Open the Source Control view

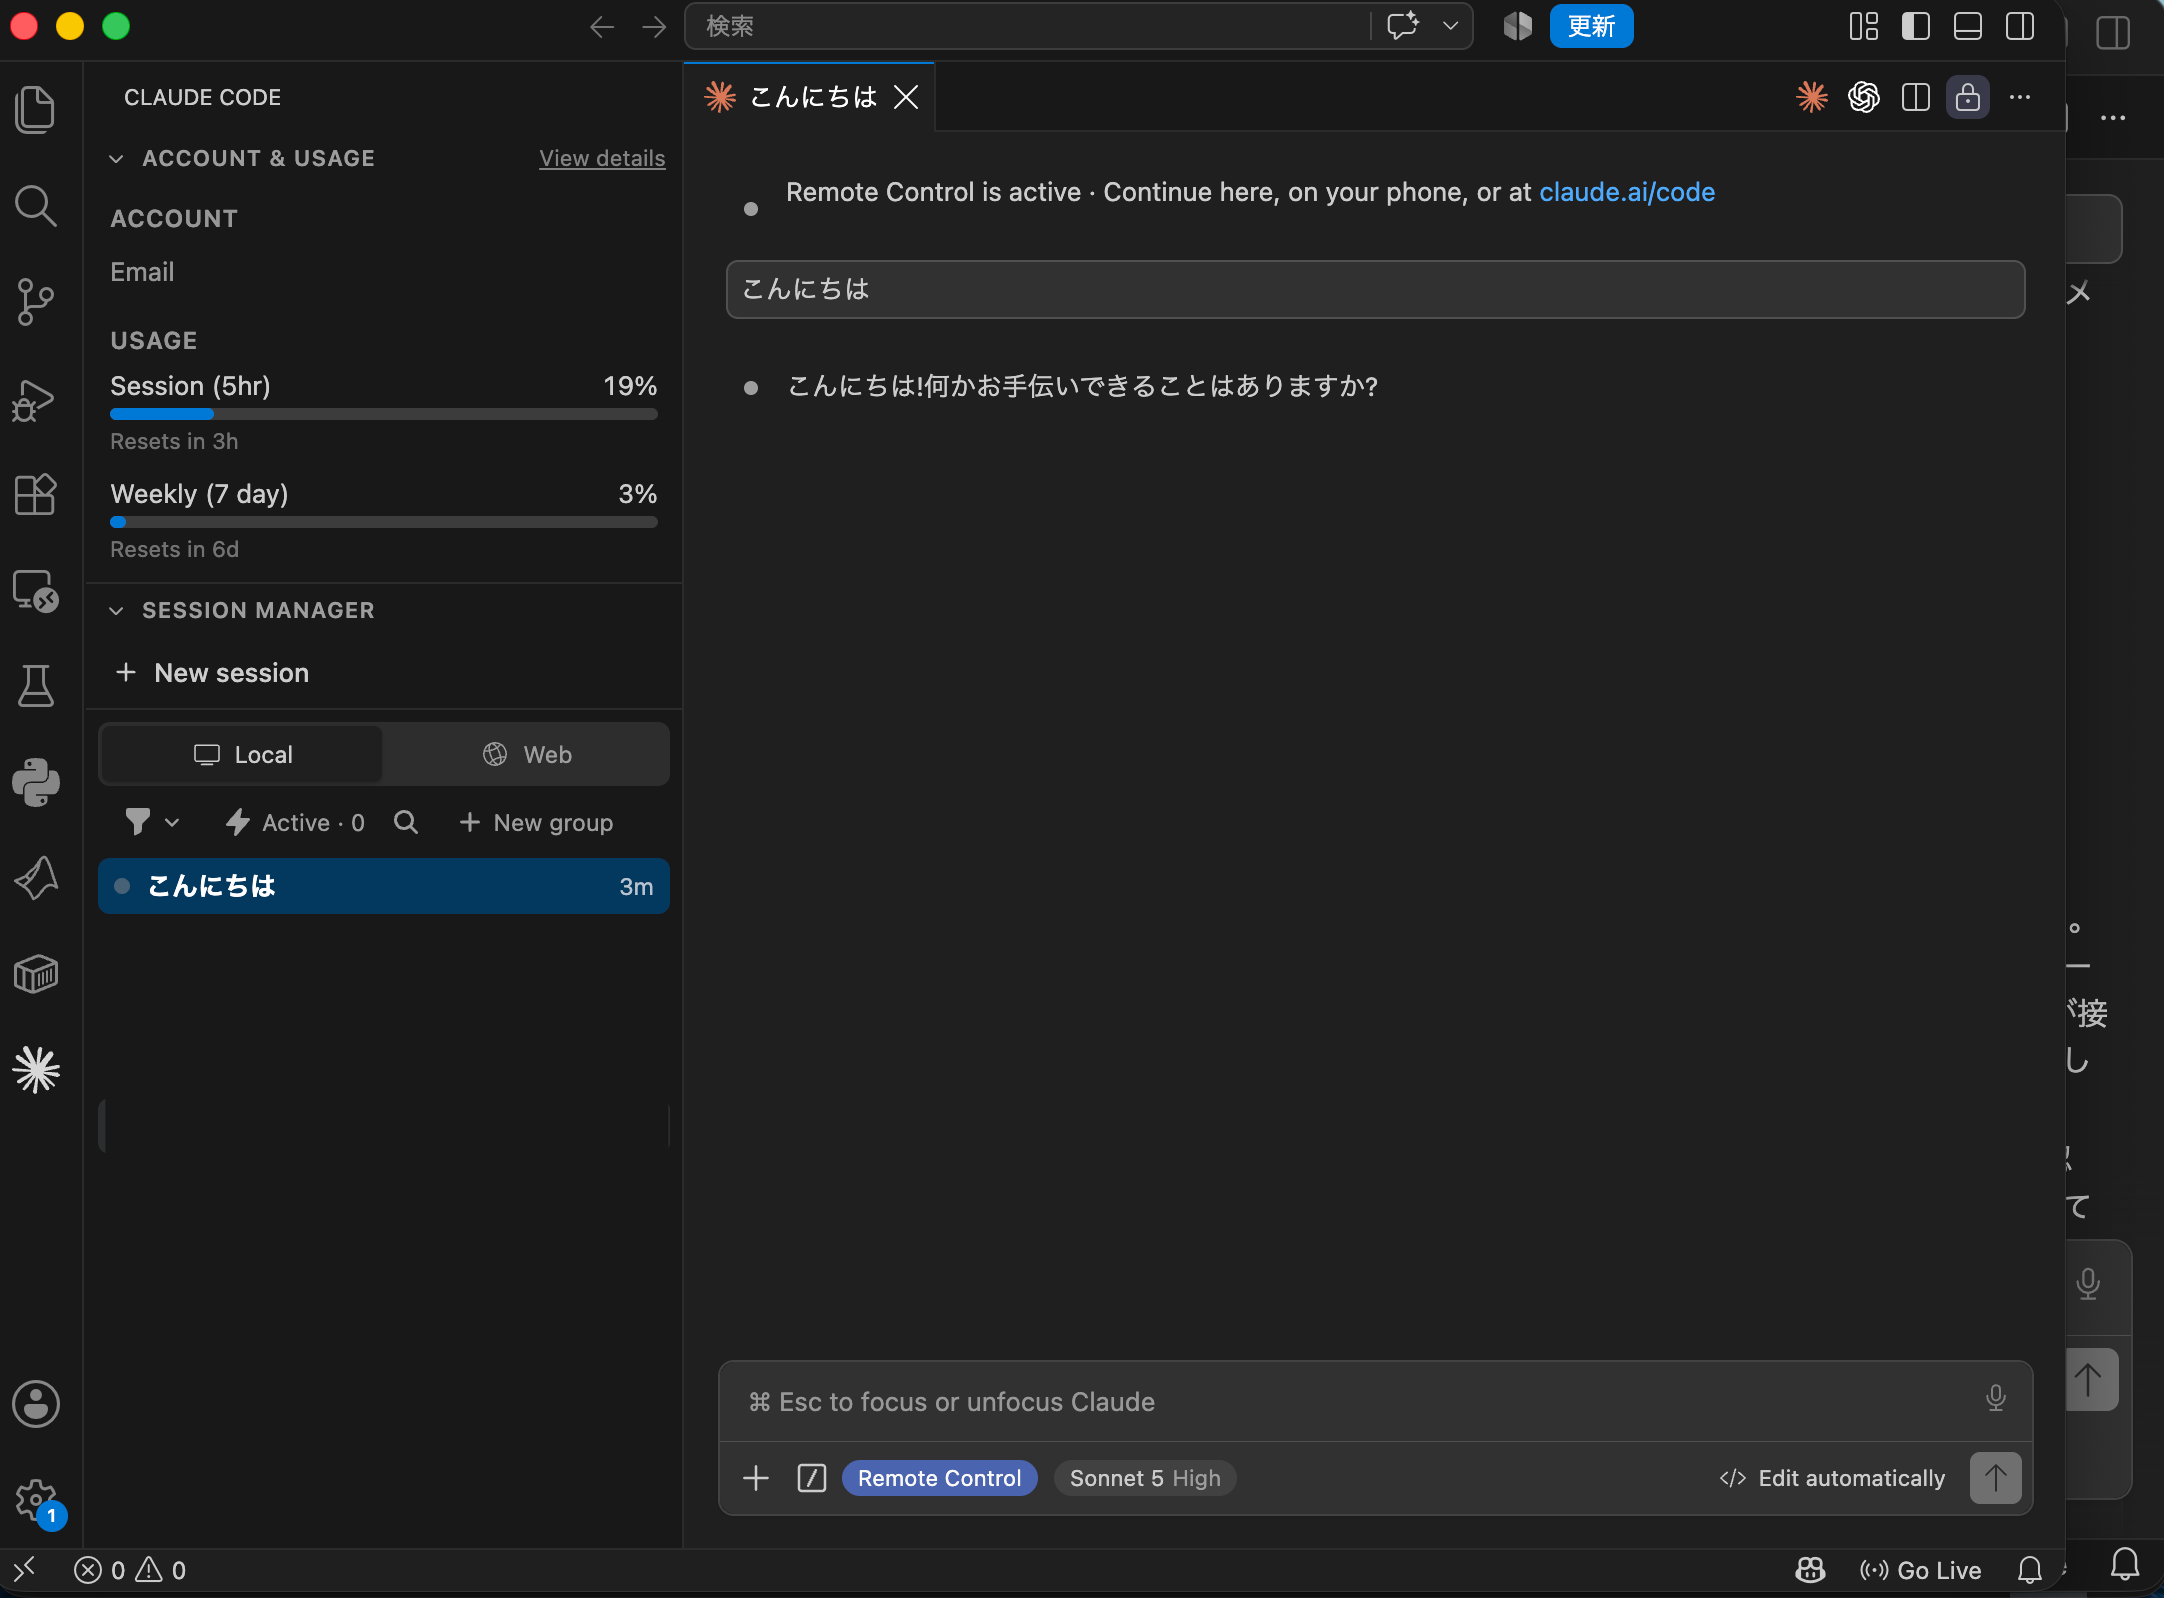[x=36, y=302]
